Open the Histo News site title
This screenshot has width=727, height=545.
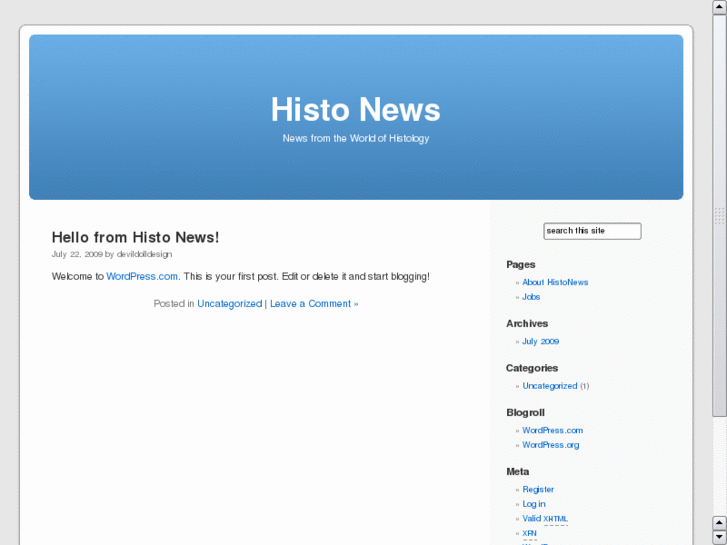point(356,110)
